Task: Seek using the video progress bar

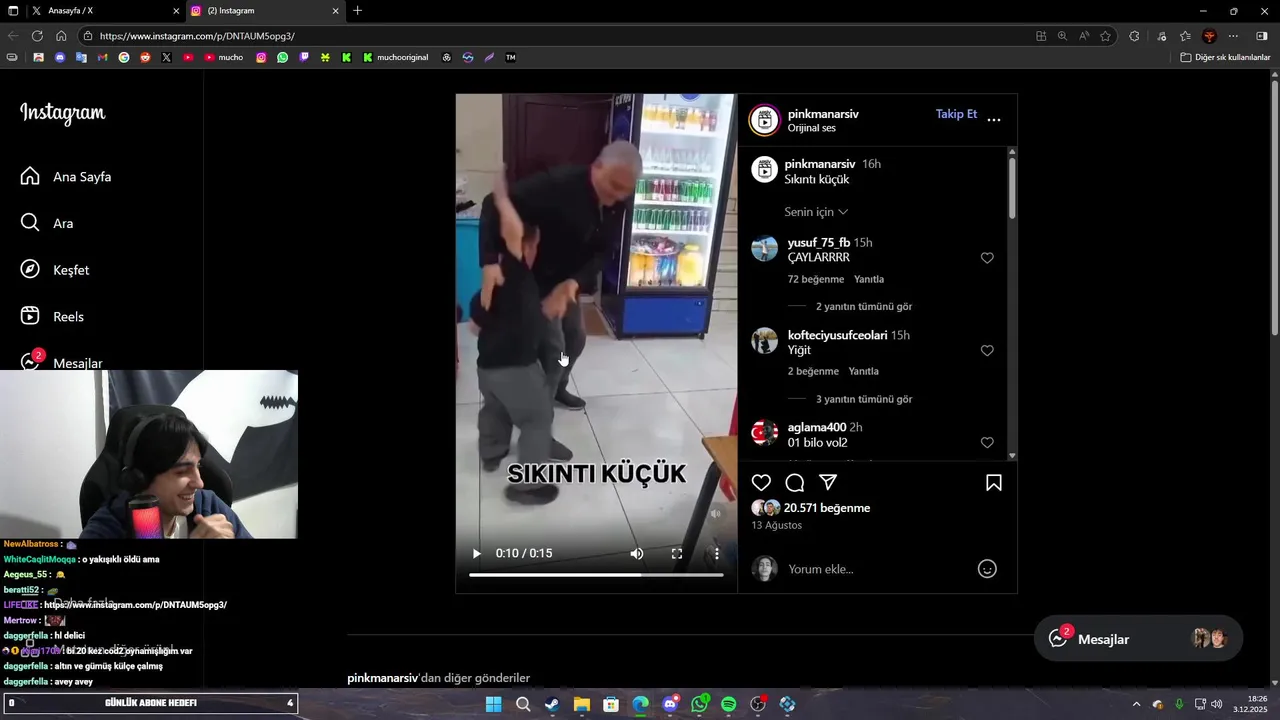Action: click(596, 575)
